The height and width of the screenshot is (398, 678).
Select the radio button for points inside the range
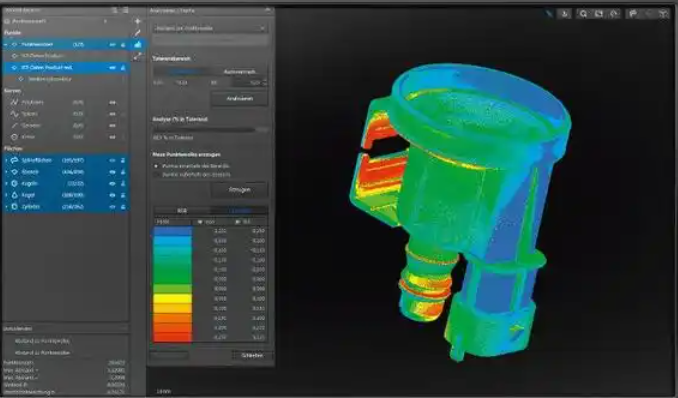pyautogui.click(x=156, y=166)
